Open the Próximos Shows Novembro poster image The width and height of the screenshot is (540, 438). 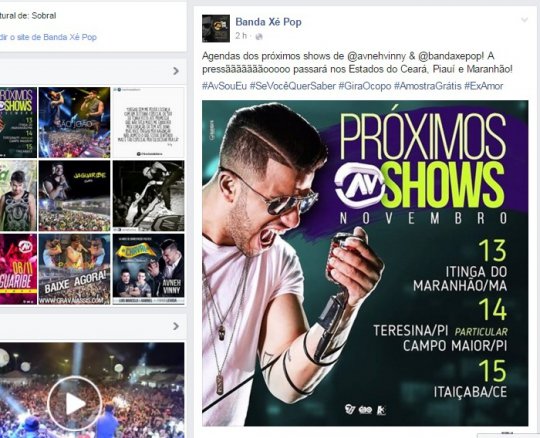[365, 263]
